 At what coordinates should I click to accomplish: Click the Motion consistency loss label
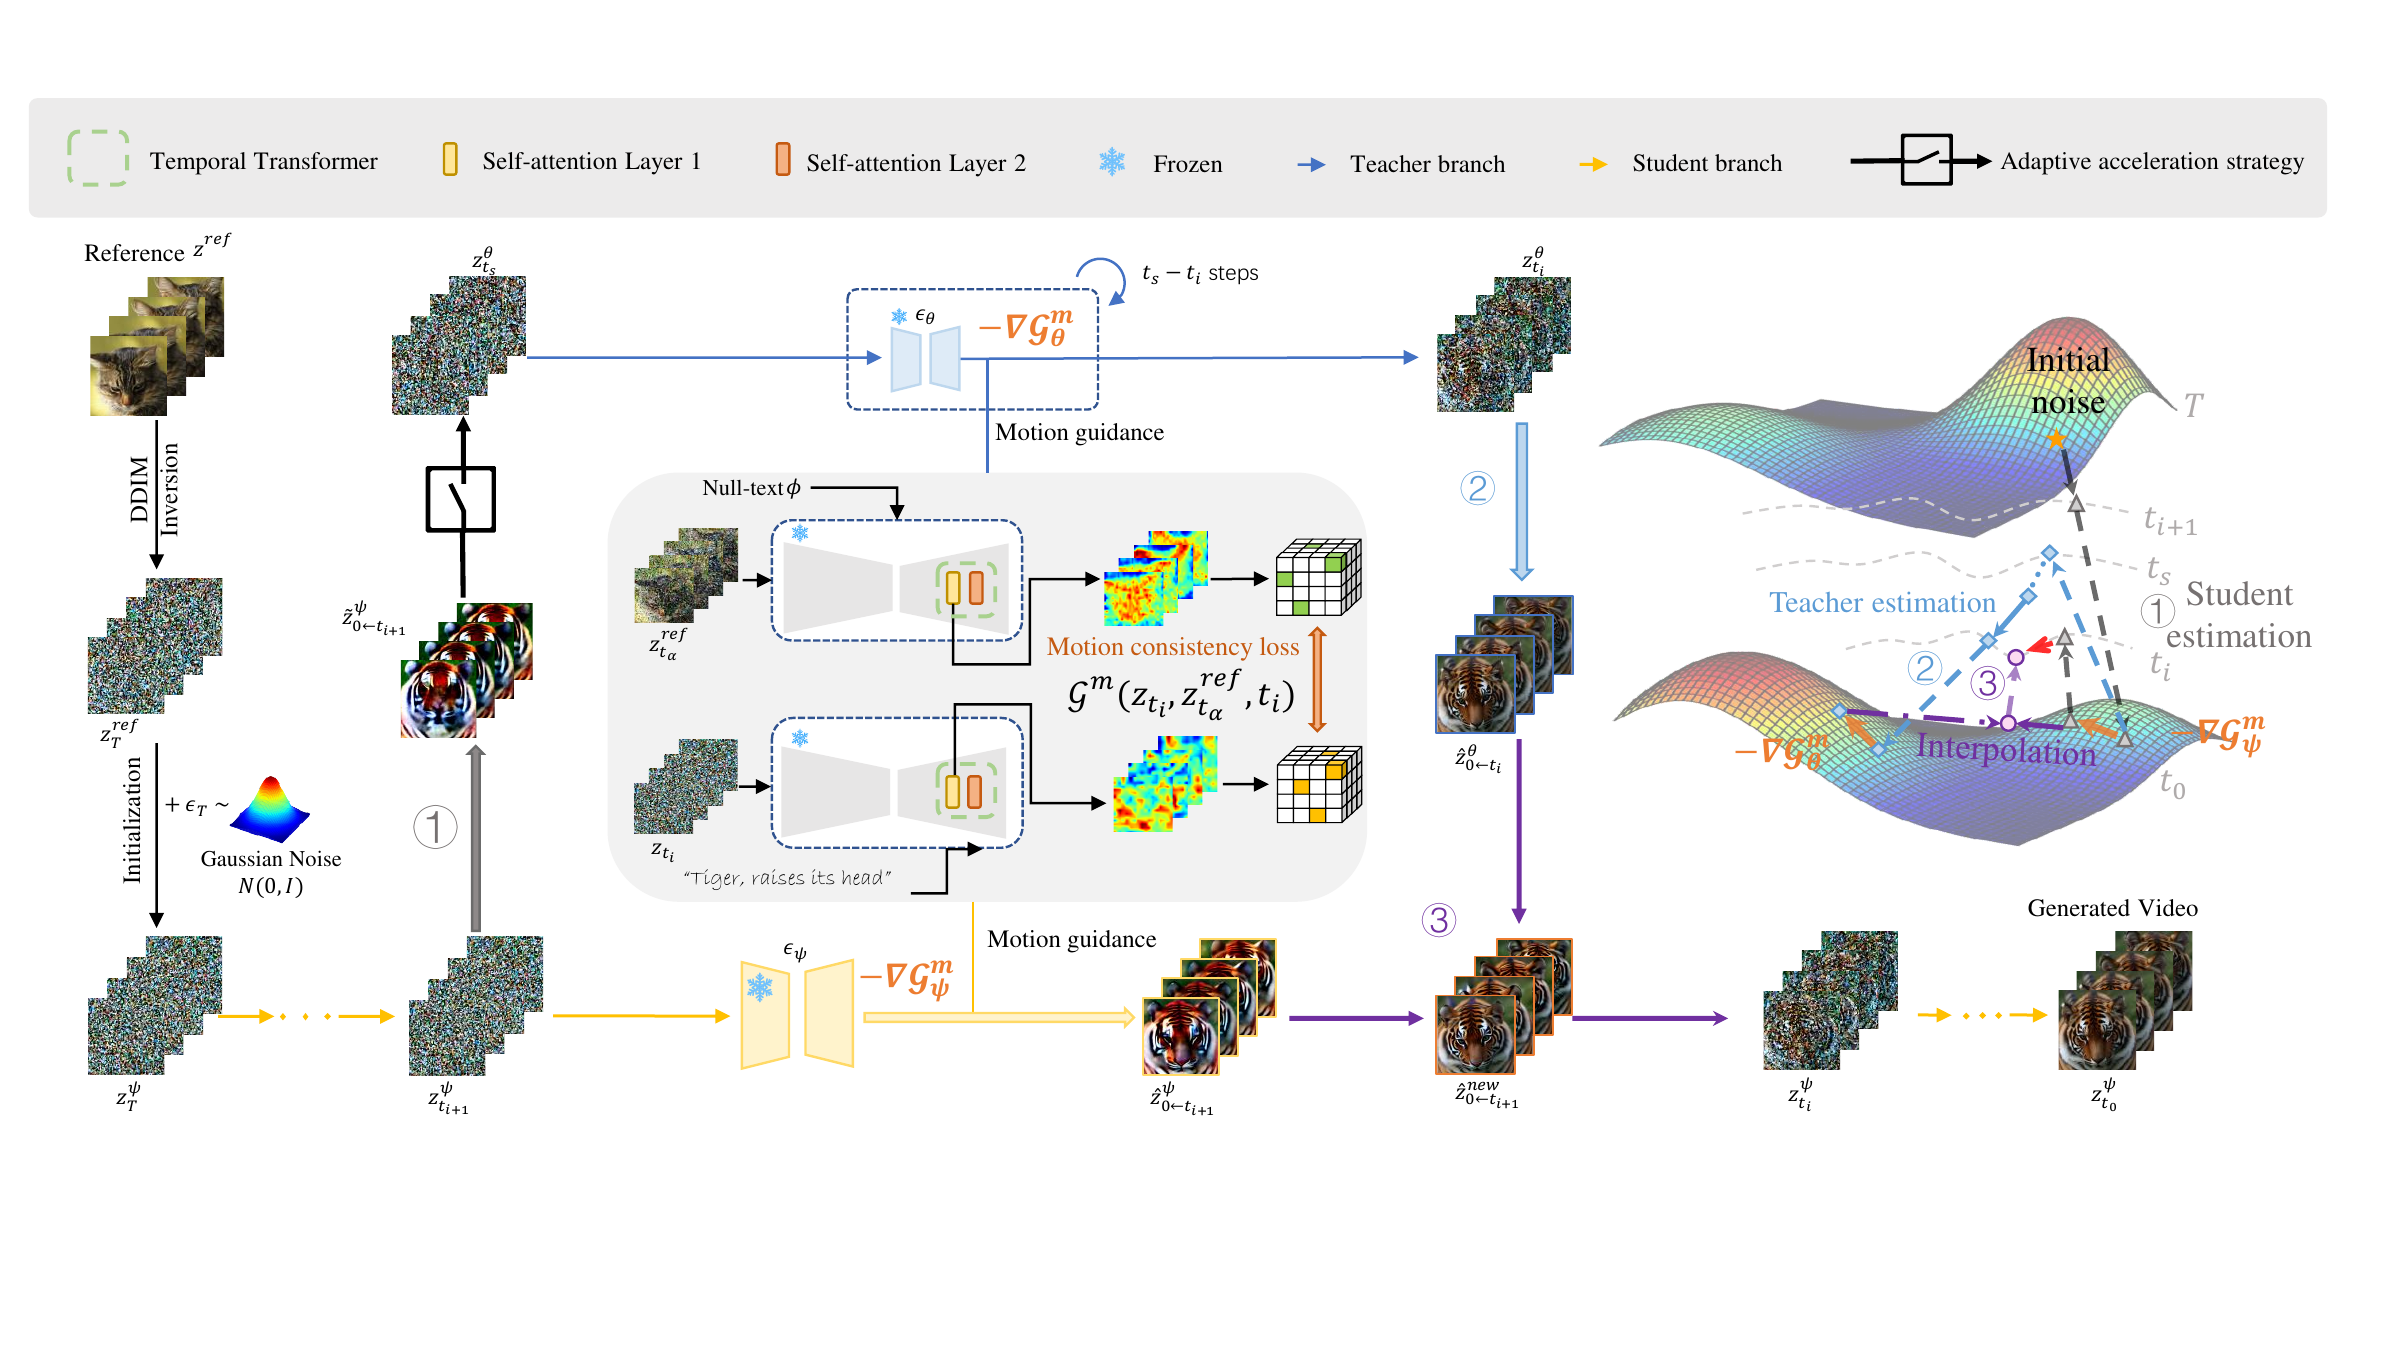1173,647
